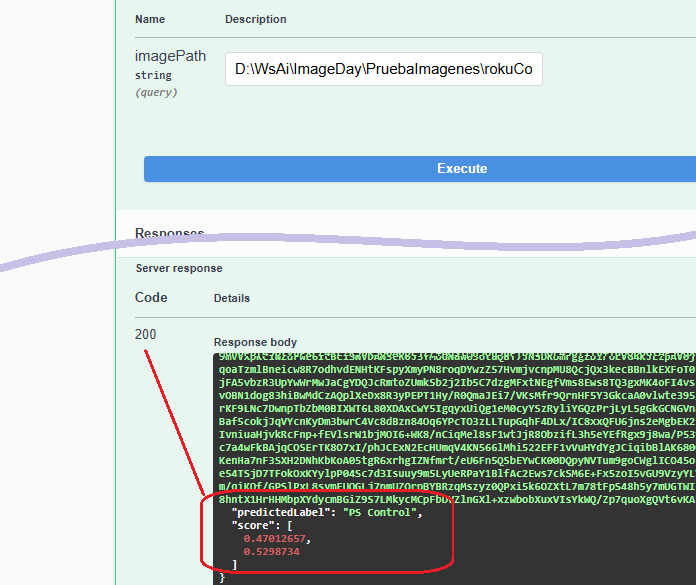Viewport: 696px width, 585px height.
Task: Click the '(query)' parameter location label
Action: click(x=156, y=92)
